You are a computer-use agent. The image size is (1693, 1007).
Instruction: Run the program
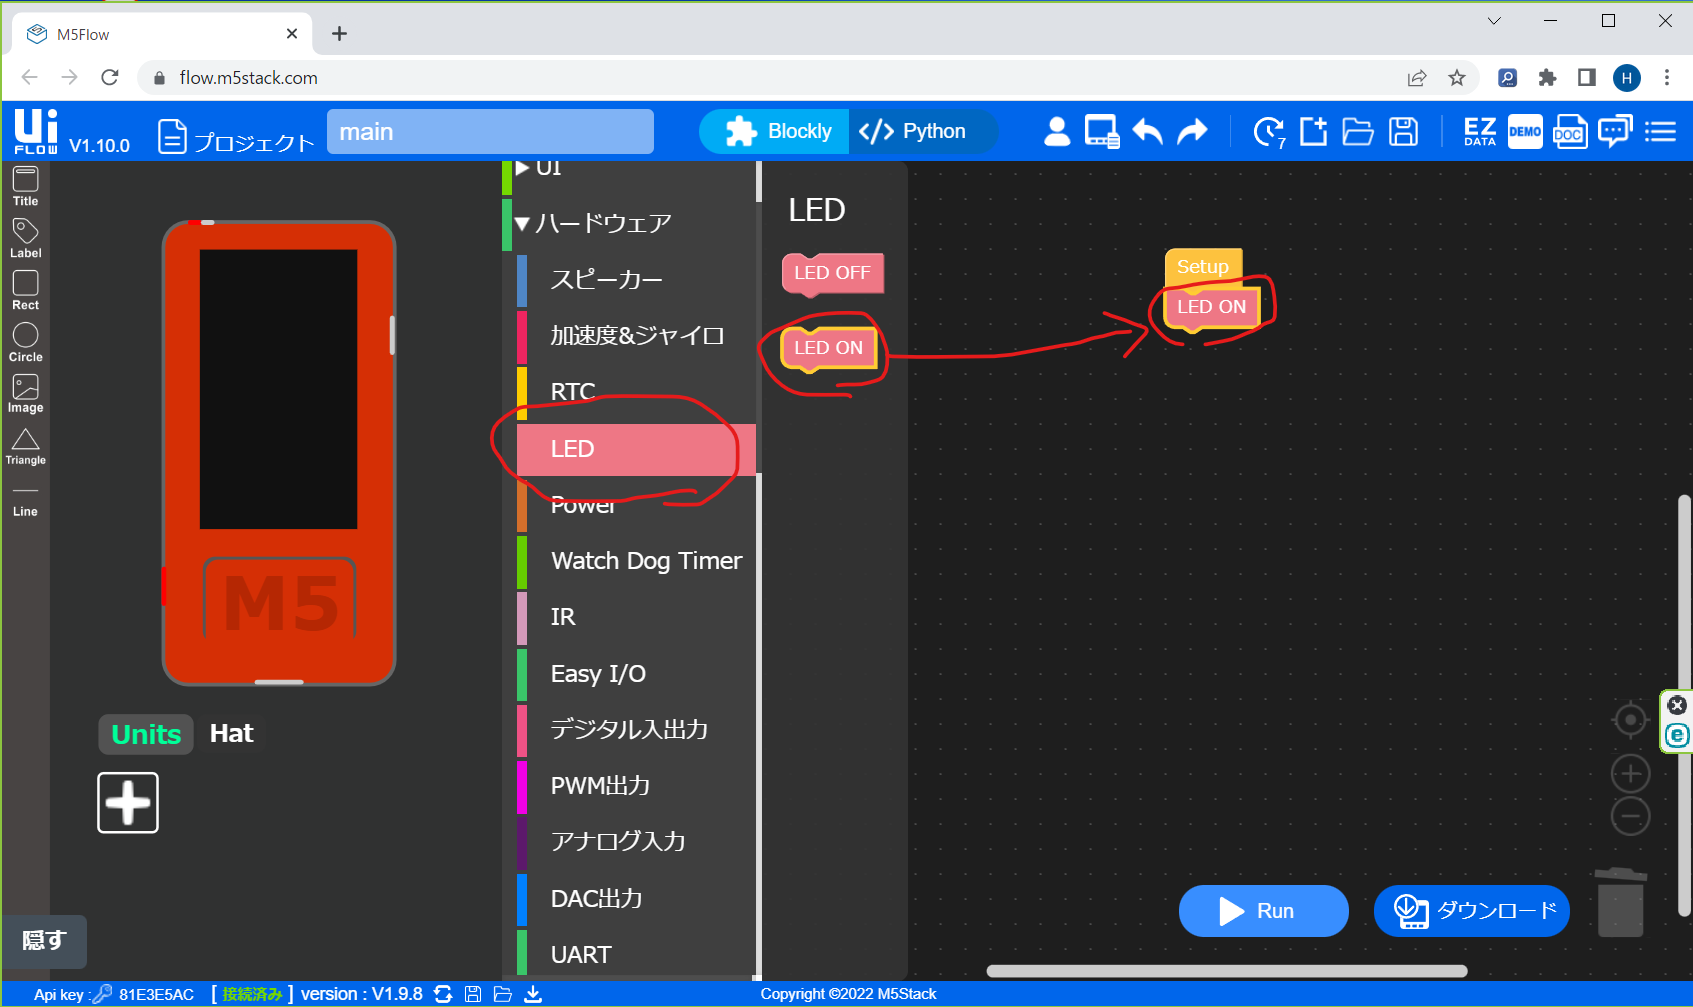coord(1263,911)
